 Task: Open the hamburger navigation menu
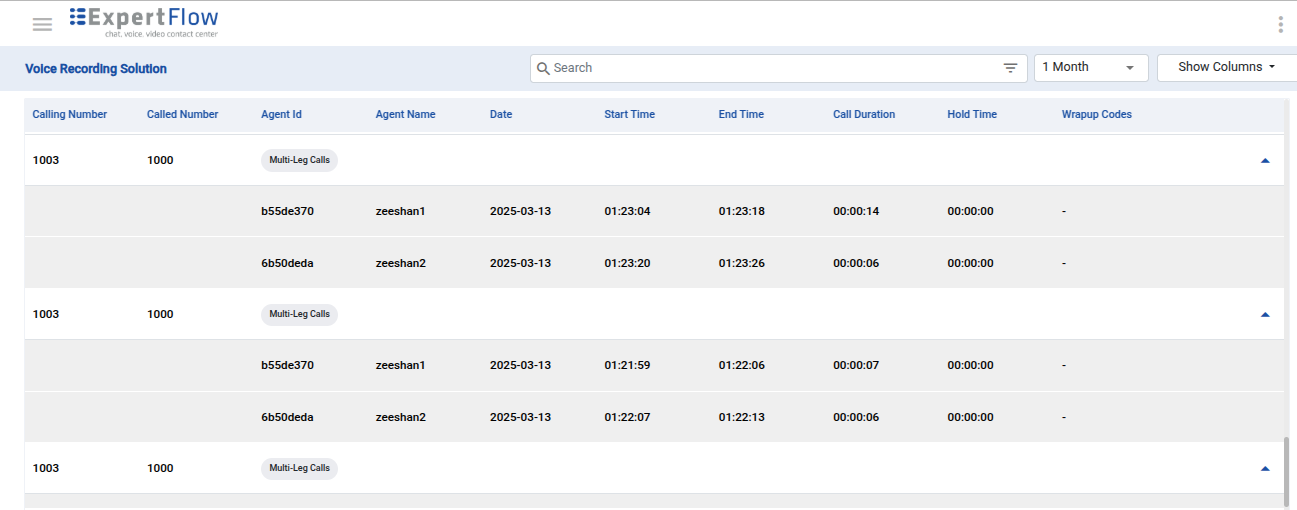point(42,24)
